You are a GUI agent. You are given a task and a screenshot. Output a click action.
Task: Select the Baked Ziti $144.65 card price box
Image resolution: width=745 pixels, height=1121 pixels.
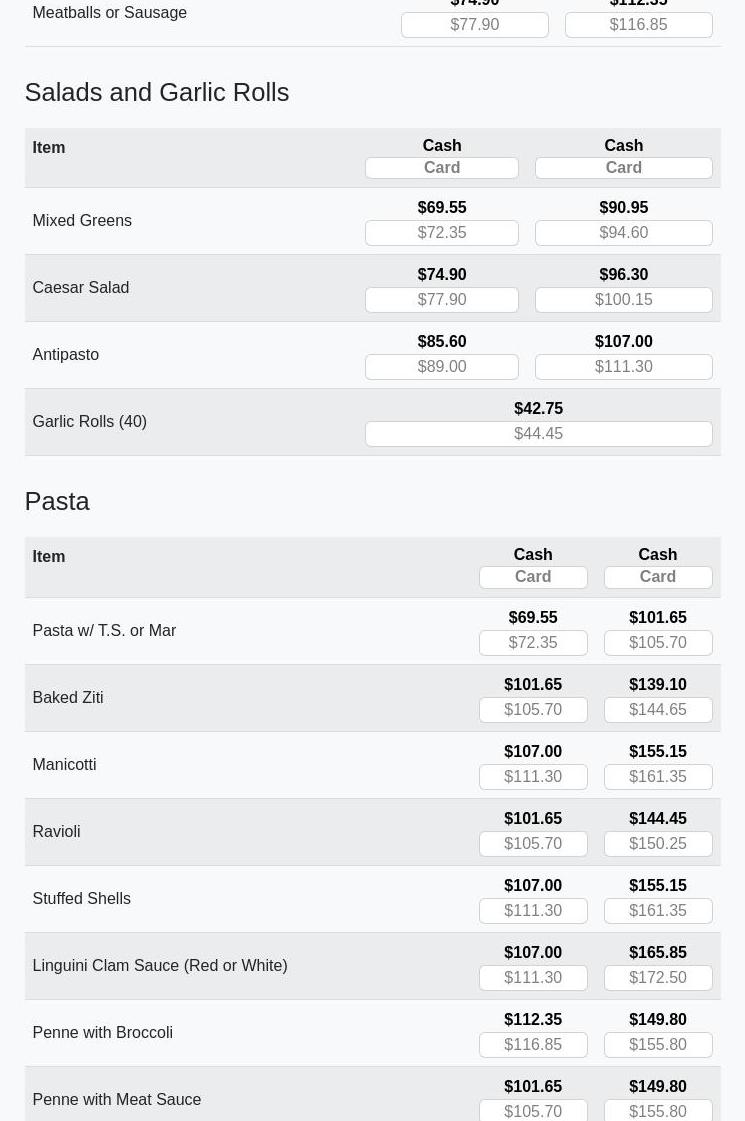click(x=657, y=710)
